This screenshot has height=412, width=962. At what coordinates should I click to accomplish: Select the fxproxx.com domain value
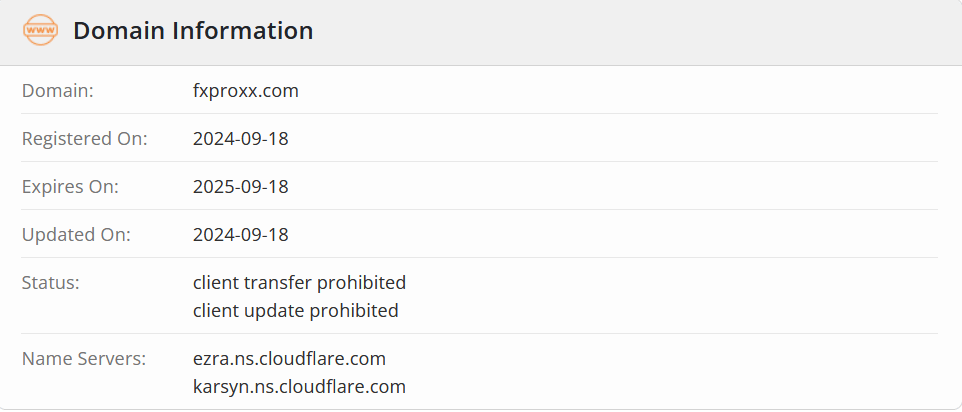pyautogui.click(x=246, y=91)
